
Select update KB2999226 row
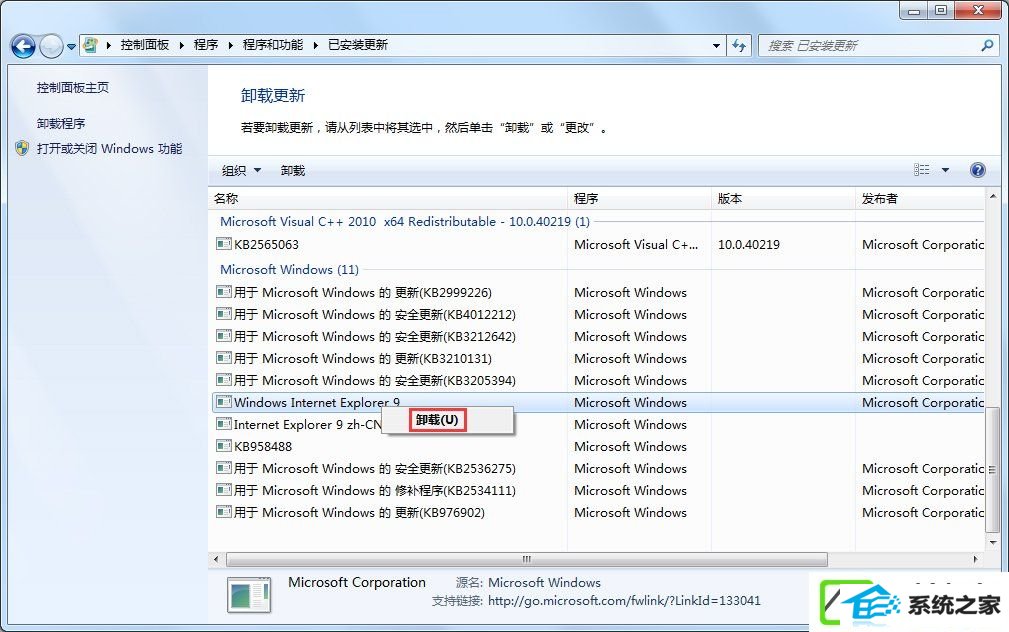pos(598,293)
